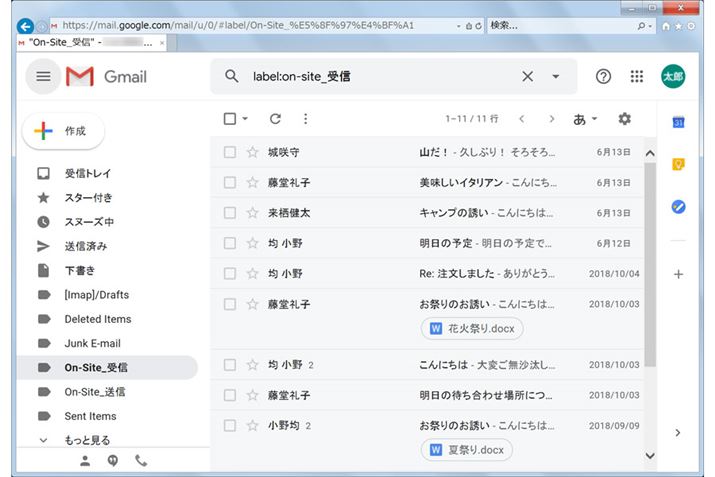Click the 作成 compose button
This screenshot has width=715, height=477.
(x=63, y=131)
